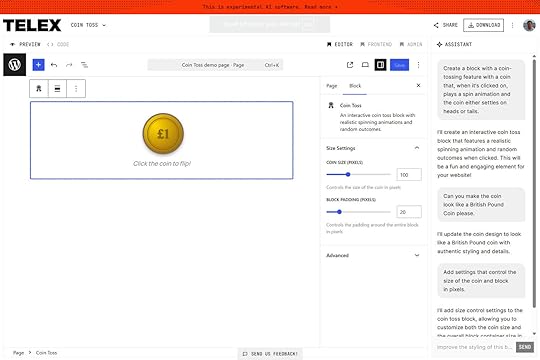Open the device preview icon
This screenshot has height=360, width=540.
coord(365,65)
